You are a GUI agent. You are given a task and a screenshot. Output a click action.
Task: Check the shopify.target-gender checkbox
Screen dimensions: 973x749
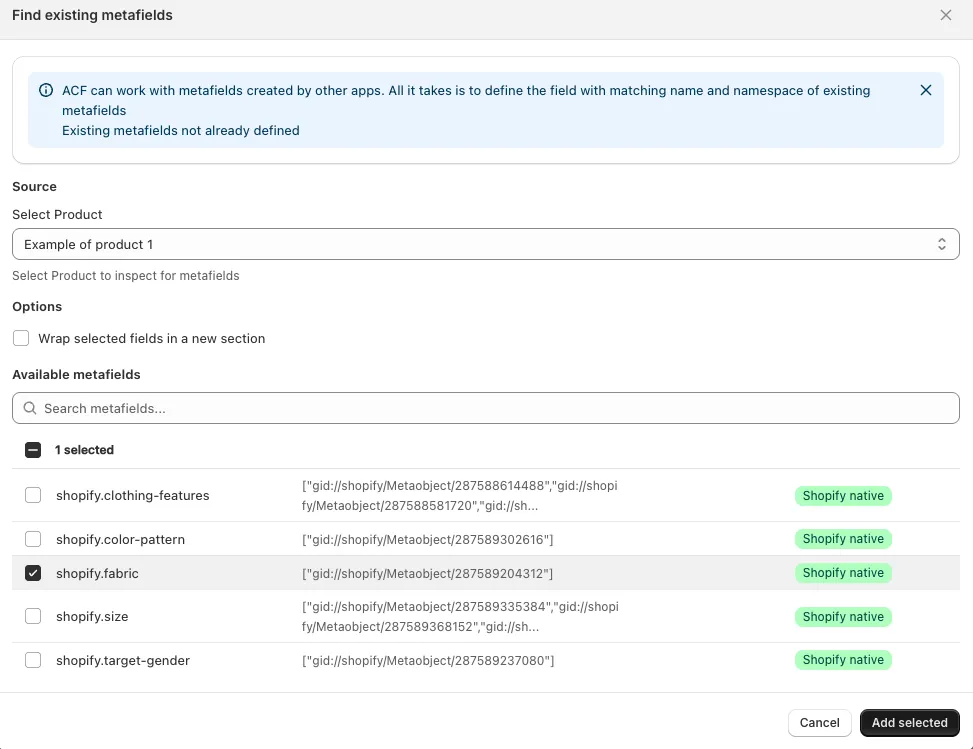pos(33,660)
